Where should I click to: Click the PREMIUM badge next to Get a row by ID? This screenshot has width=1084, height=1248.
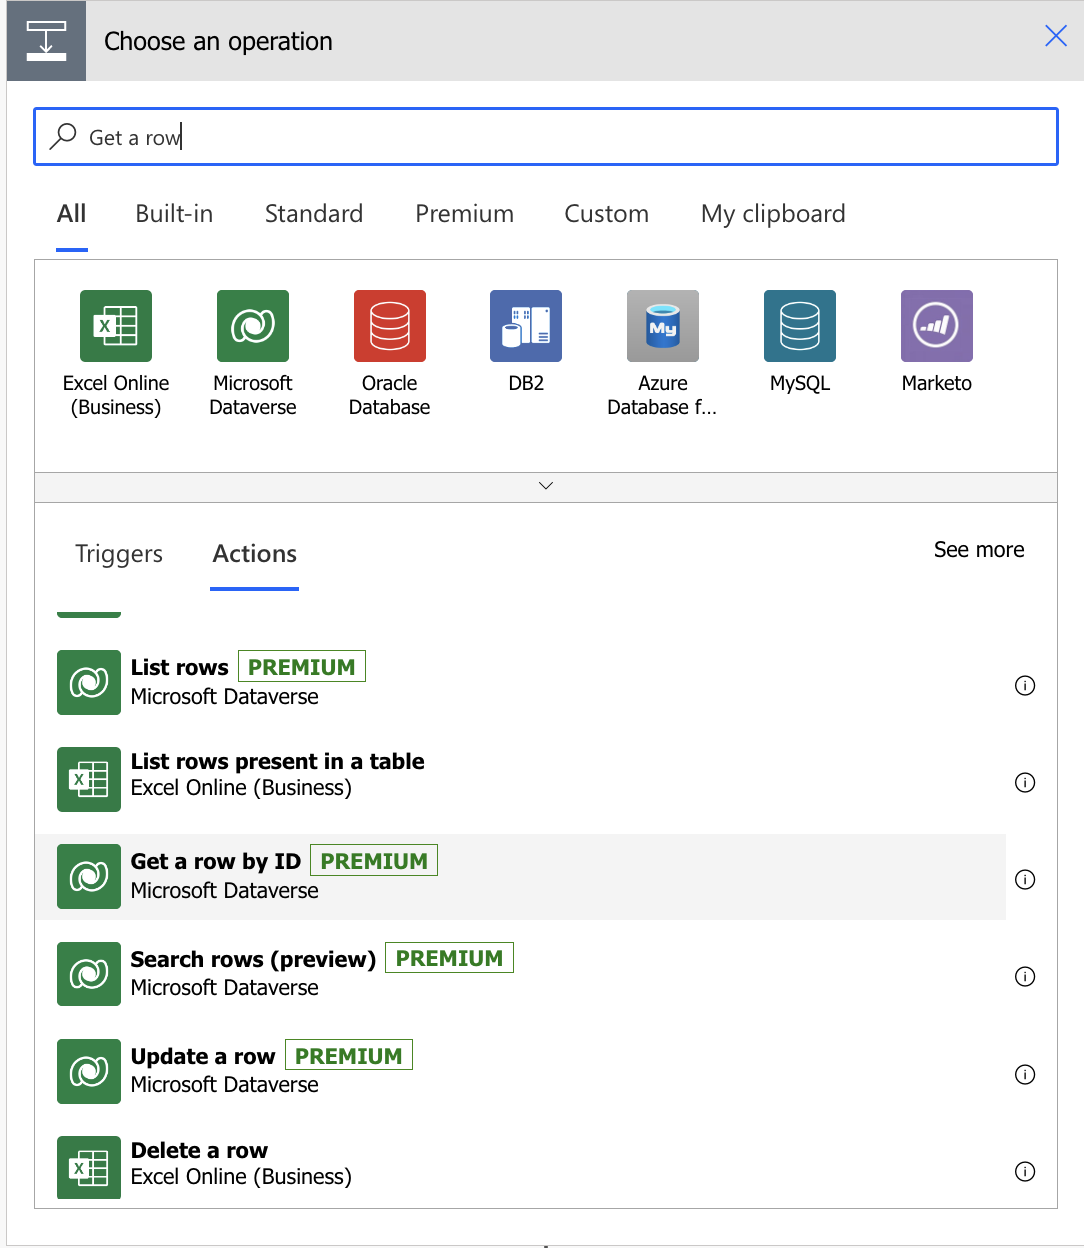pyautogui.click(x=374, y=861)
